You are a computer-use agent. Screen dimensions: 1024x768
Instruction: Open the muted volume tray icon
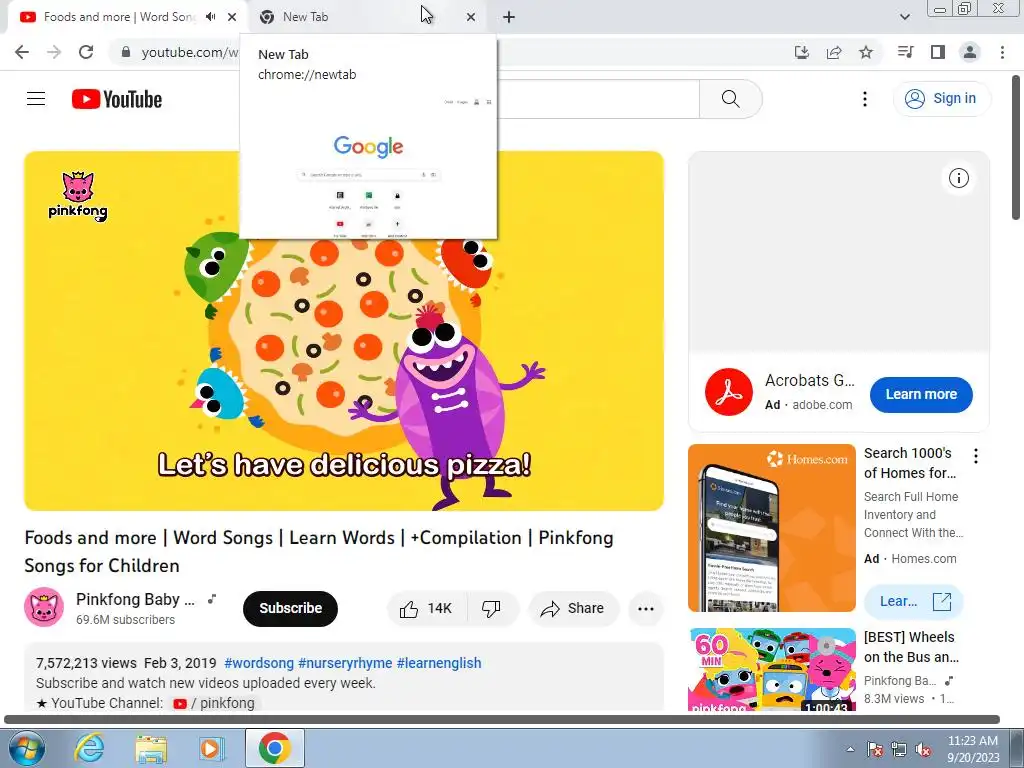coord(923,750)
